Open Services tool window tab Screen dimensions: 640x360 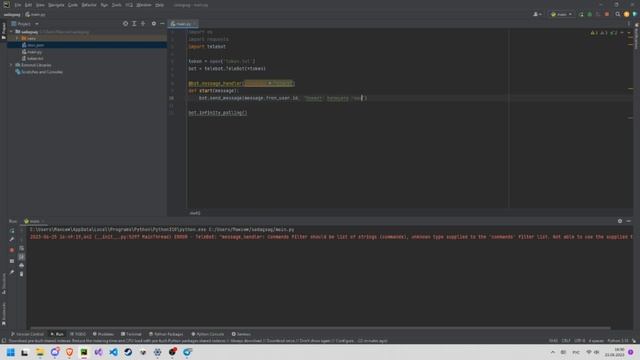pyautogui.click(x=241, y=334)
